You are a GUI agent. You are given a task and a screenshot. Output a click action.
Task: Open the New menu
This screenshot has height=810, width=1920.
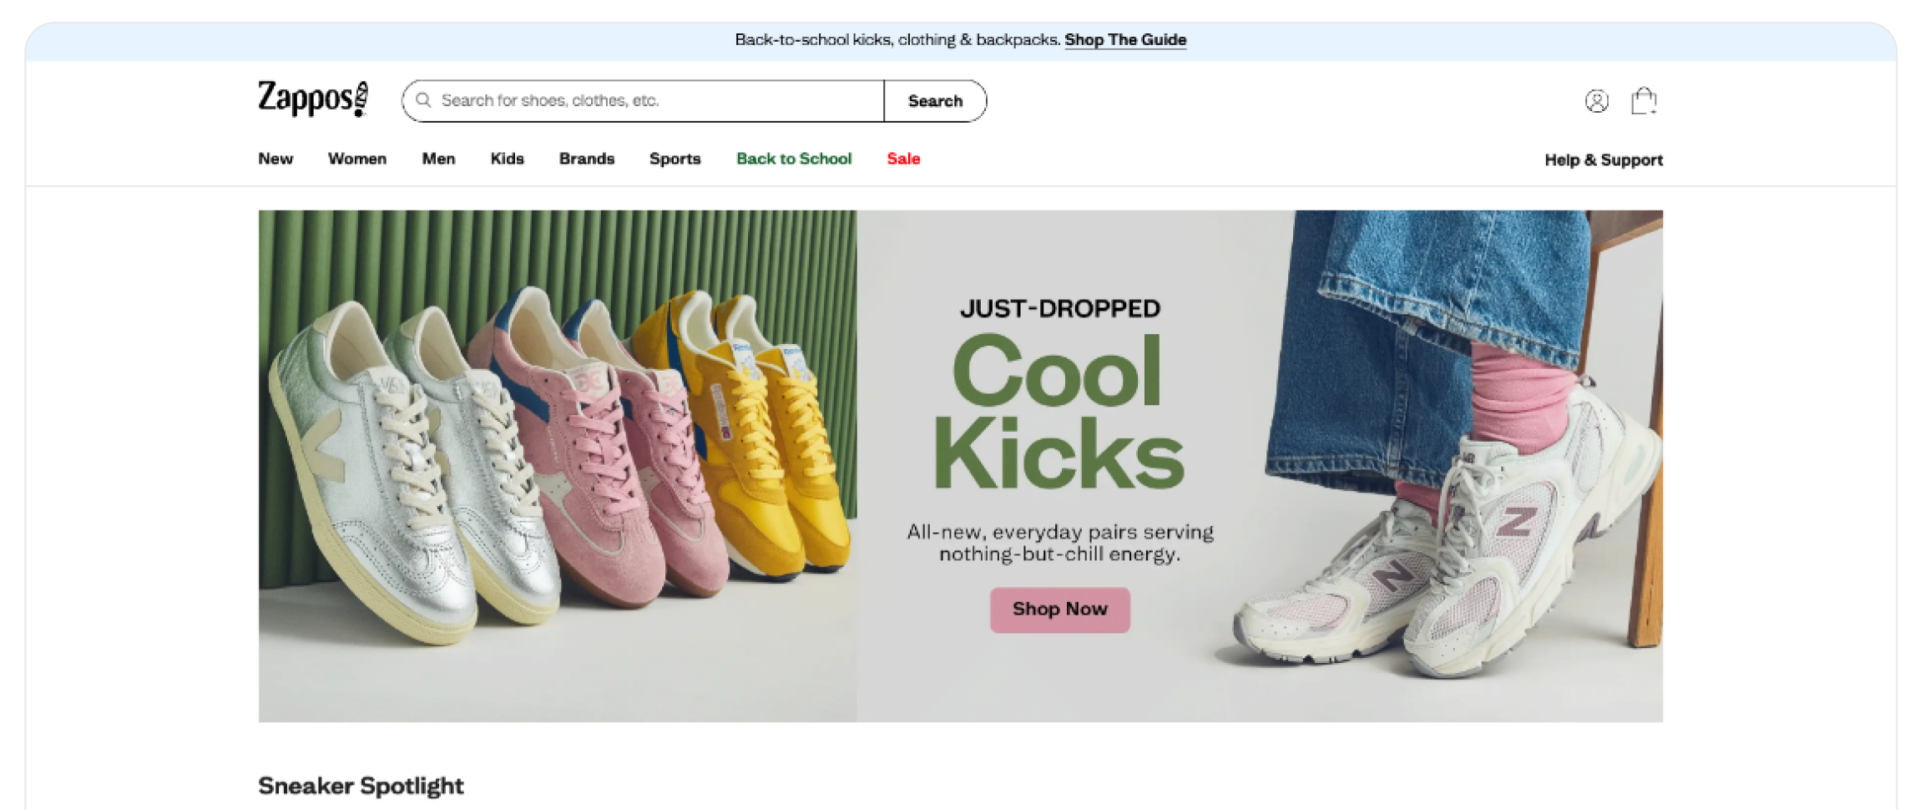pyautogui.click(x=275, y=159)
